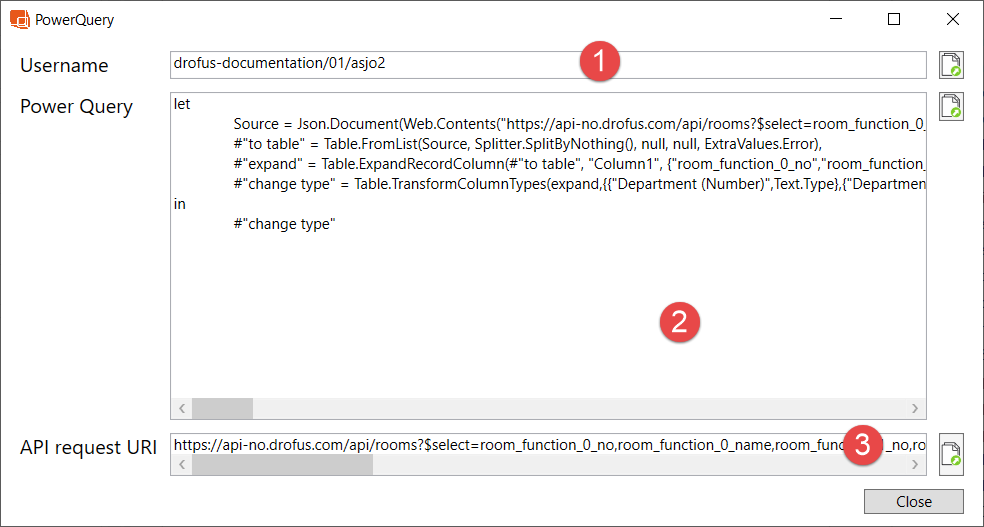Image resolution: width=984 pixels, height=527 pixels.
Task: Click the PowerQuery app icon in title bar
Action: point(19,19)
